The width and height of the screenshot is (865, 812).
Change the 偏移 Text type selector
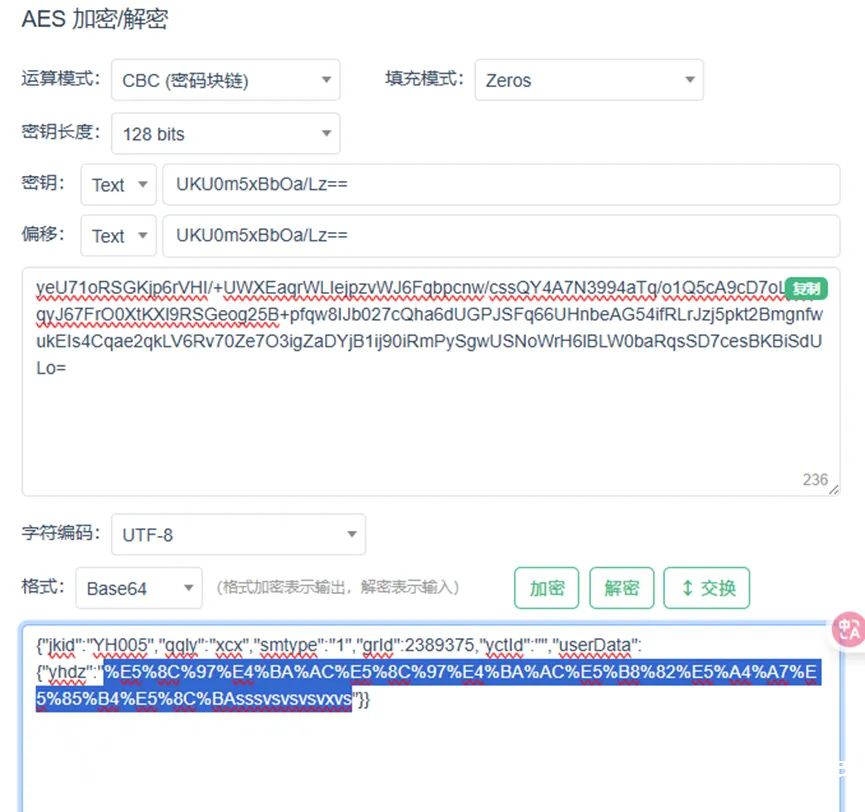point(118,236)
